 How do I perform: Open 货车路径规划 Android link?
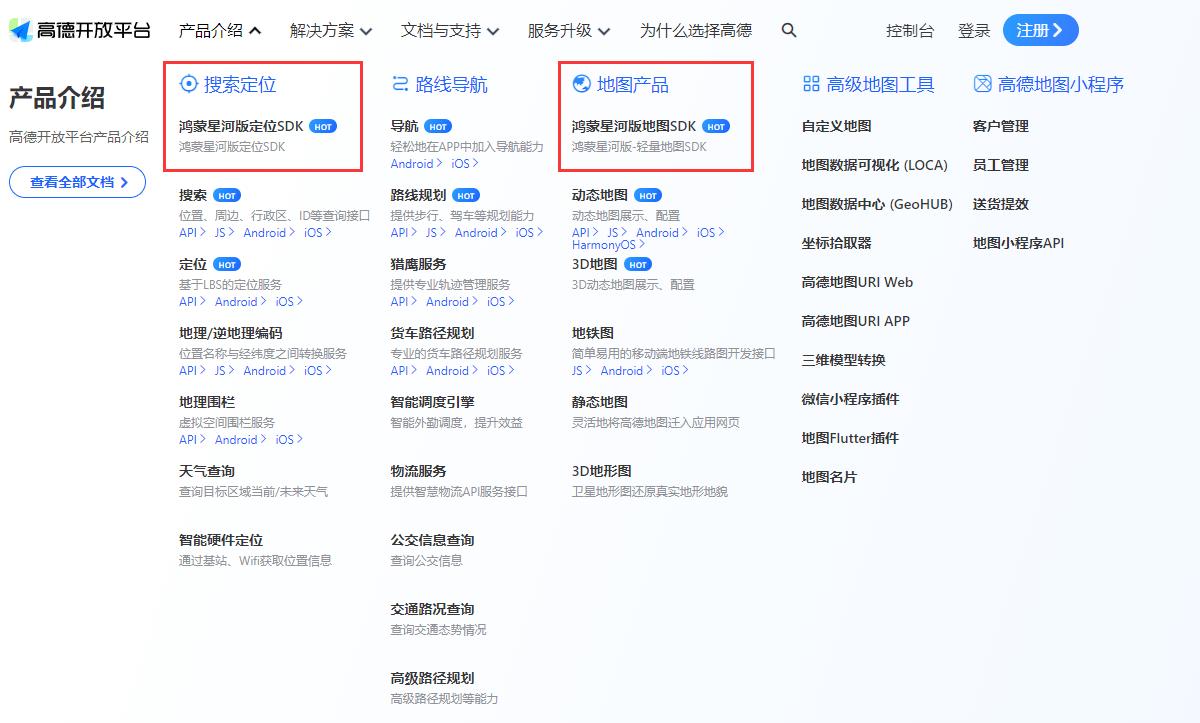click(451, 370)
